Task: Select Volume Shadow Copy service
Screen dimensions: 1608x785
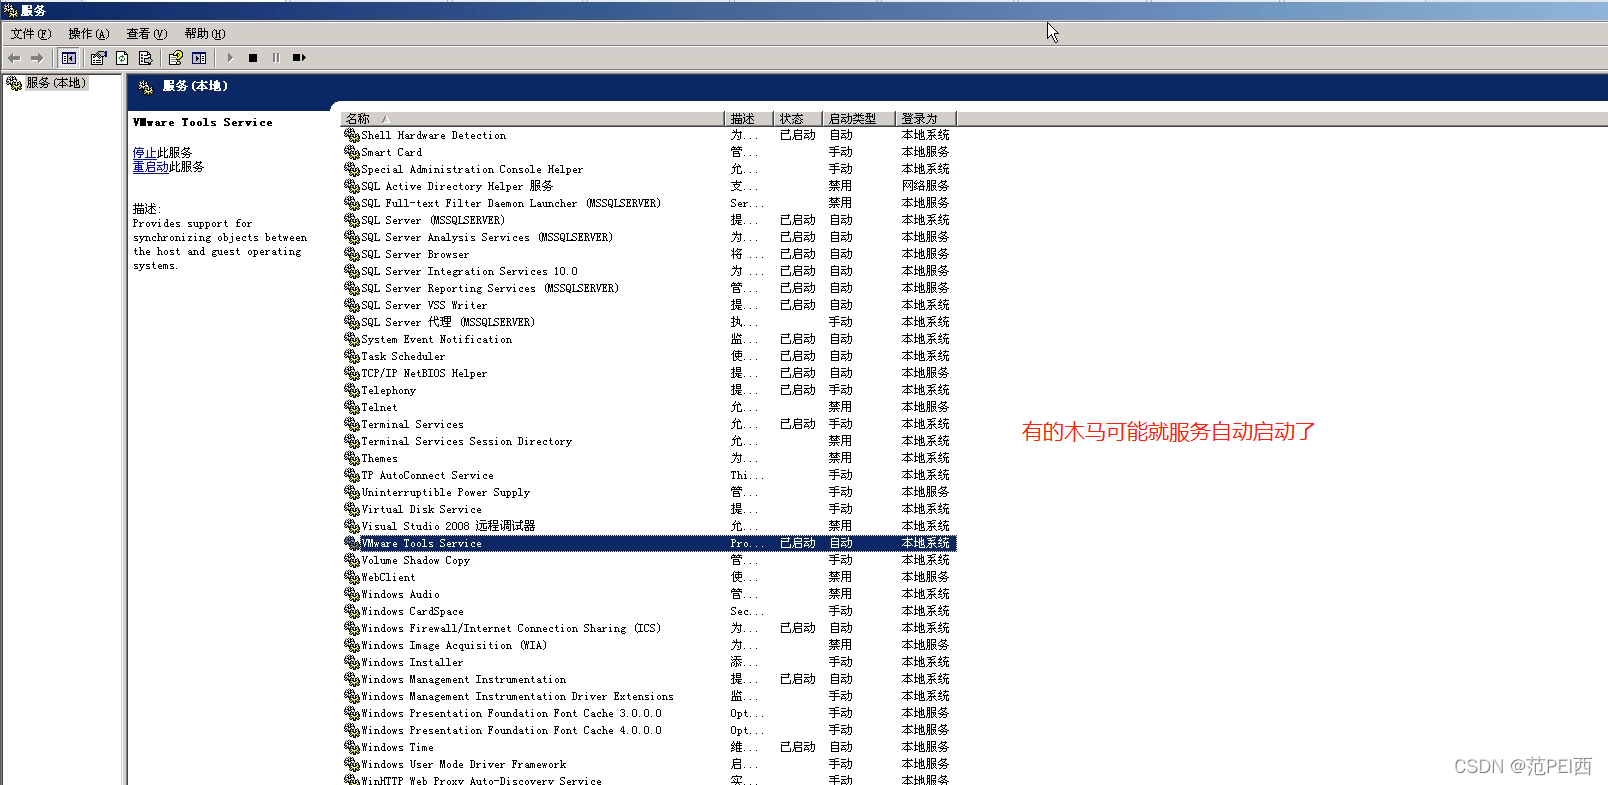Action: (649, 560)
